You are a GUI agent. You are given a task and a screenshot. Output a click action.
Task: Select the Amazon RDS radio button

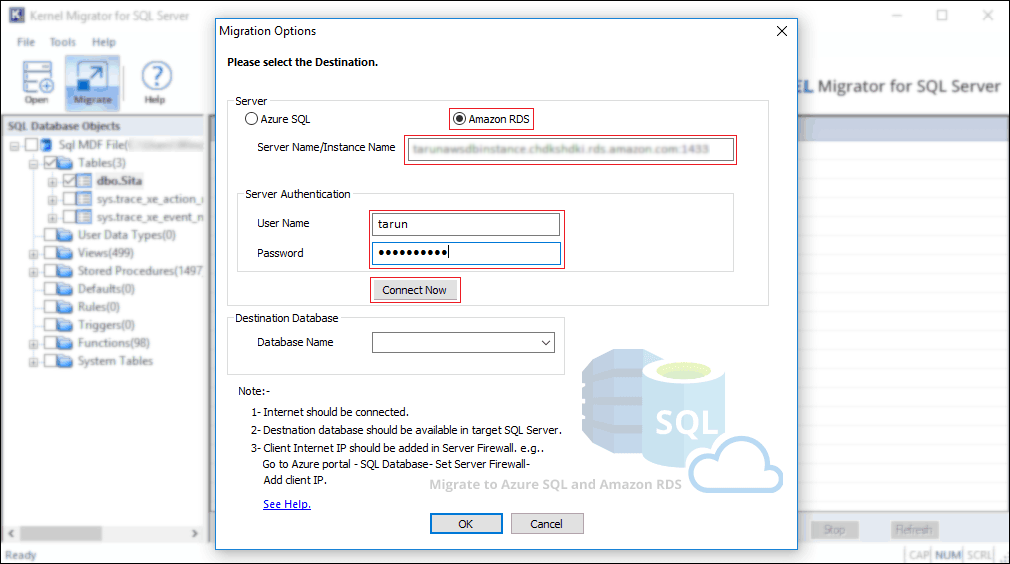tap(459, 119)
